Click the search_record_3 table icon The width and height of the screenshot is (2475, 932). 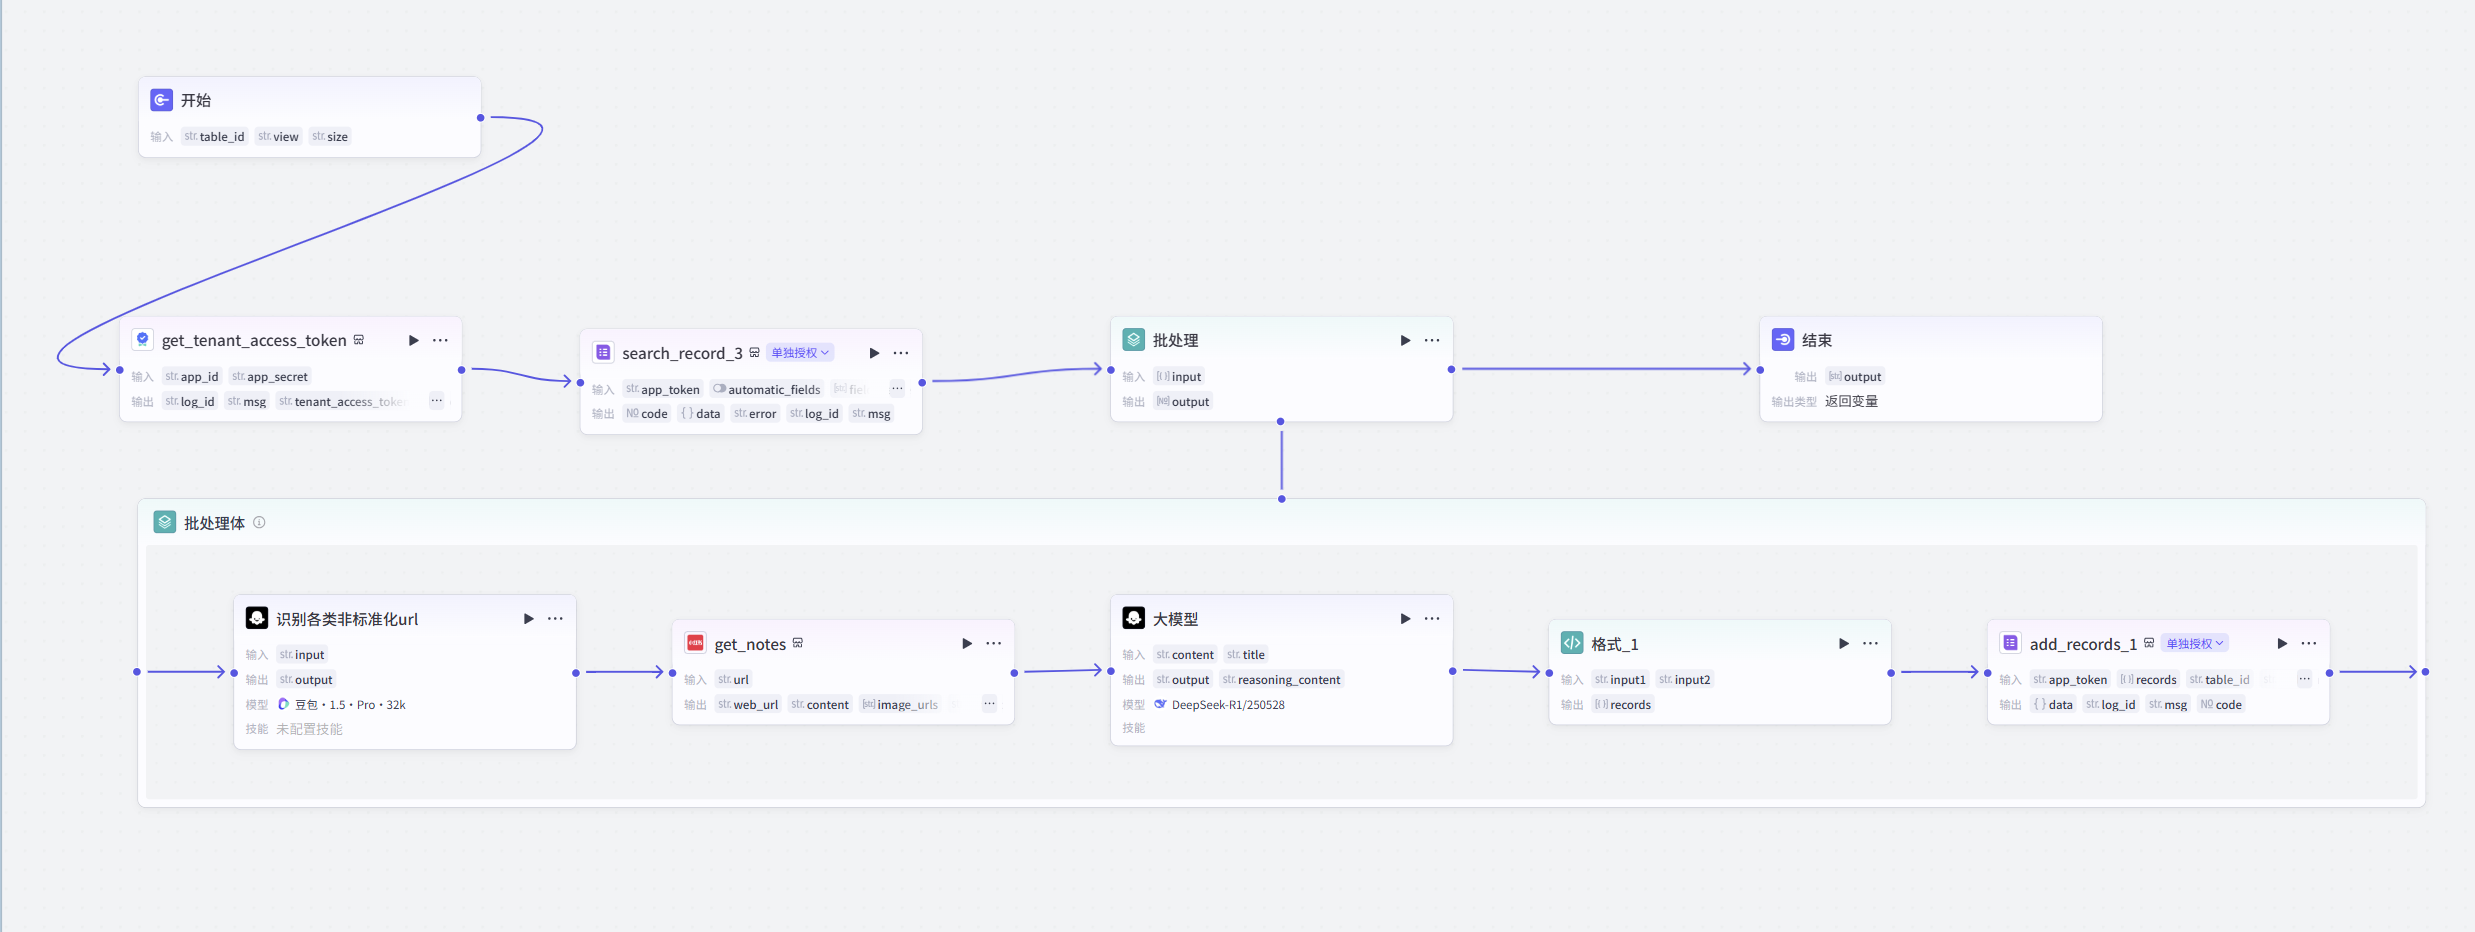coord(603,352)
